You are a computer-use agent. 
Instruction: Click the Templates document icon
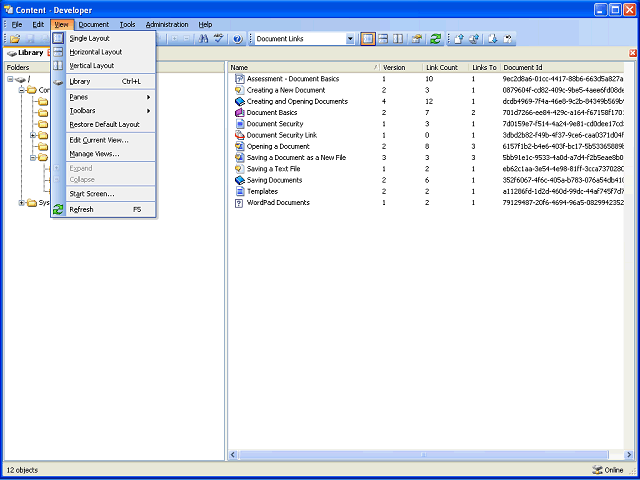point(239,191)
